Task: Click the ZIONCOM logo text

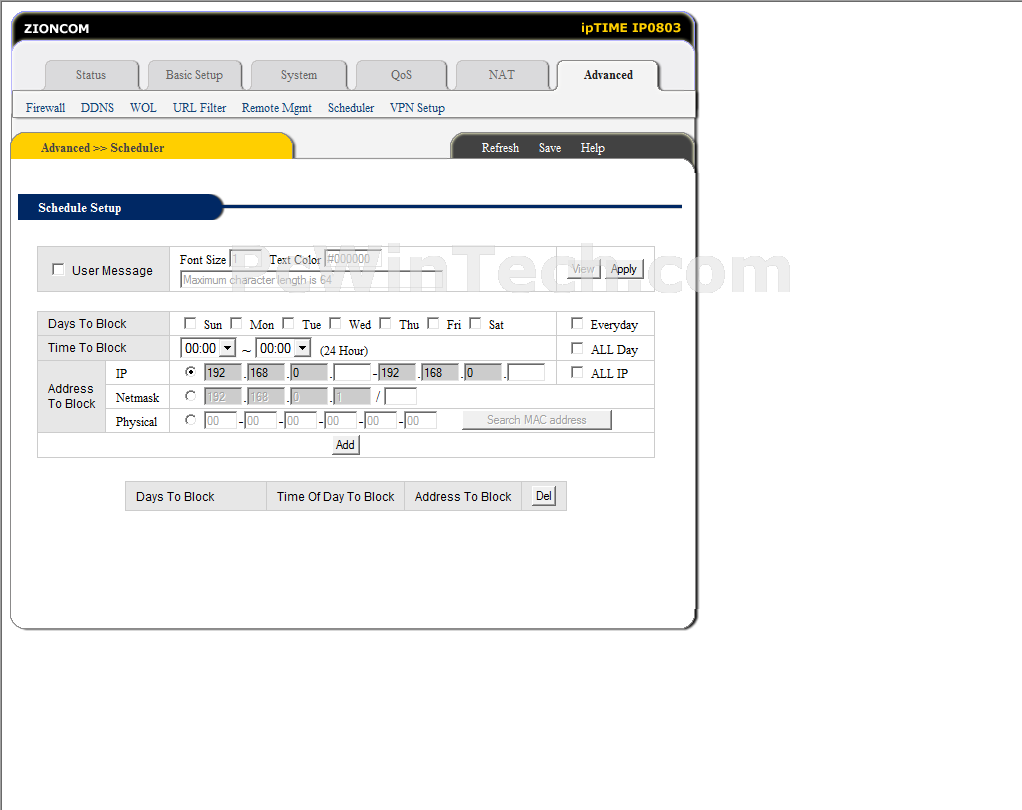Action: pos(57,29)
